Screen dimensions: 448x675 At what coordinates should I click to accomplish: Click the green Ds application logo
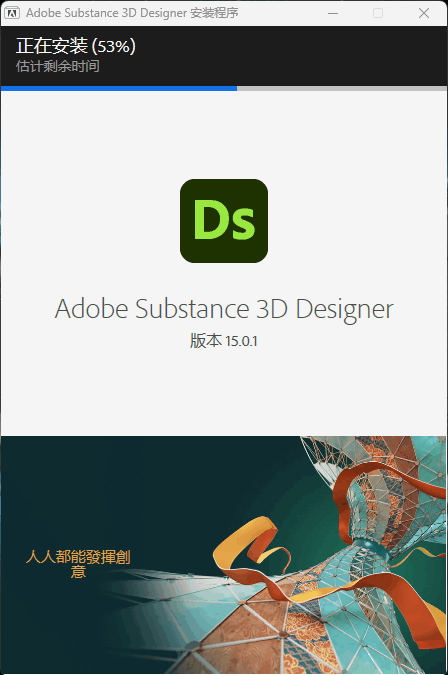224,221
